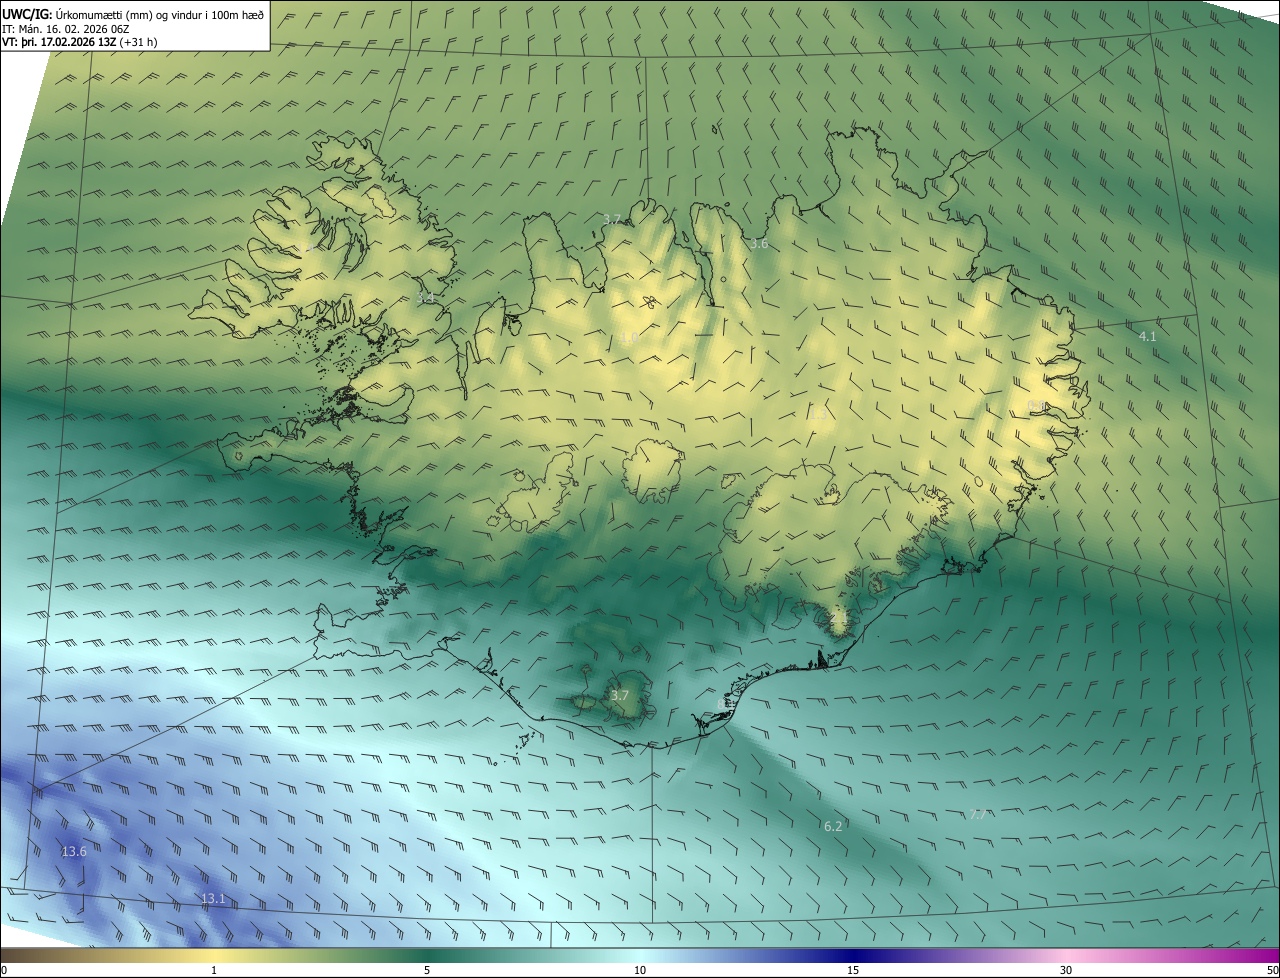Select the 13.6 value label on the map
Image resolution: width=1280 pixels, height=978 pixels.
pos(74,852)
